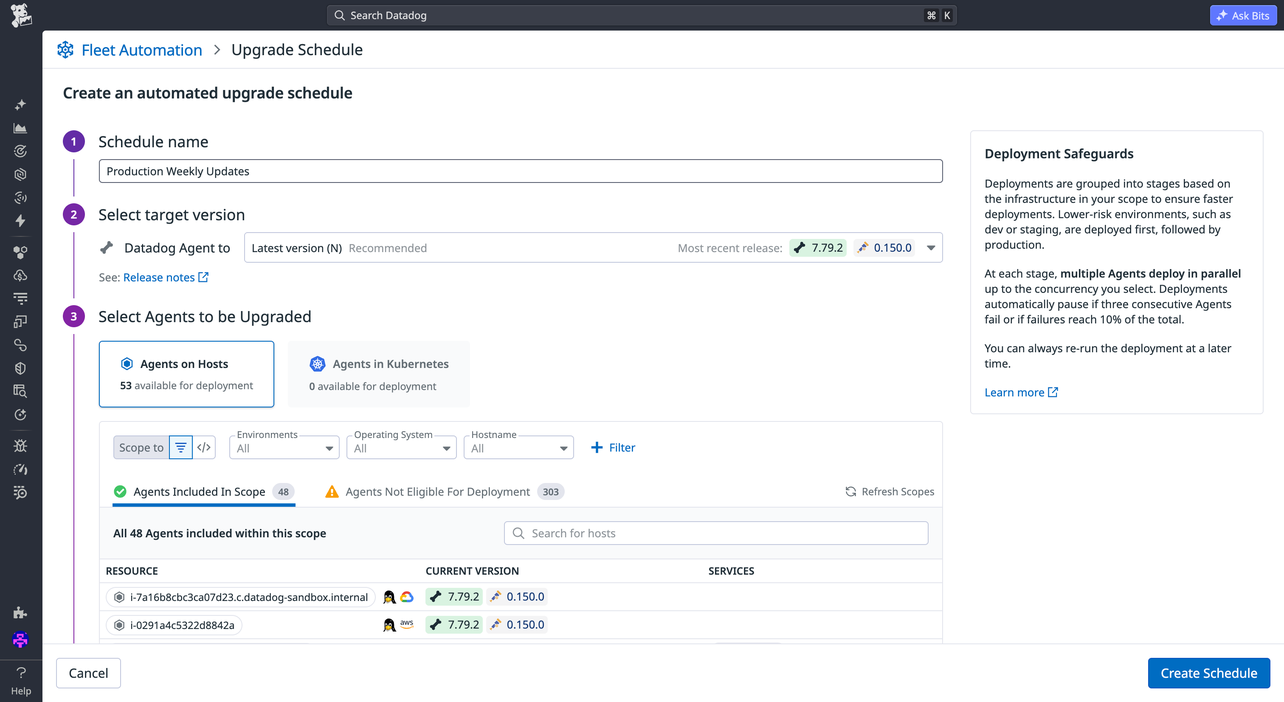
Task: Click the lightning bolt sidebar icon
Action: [20, 221]
